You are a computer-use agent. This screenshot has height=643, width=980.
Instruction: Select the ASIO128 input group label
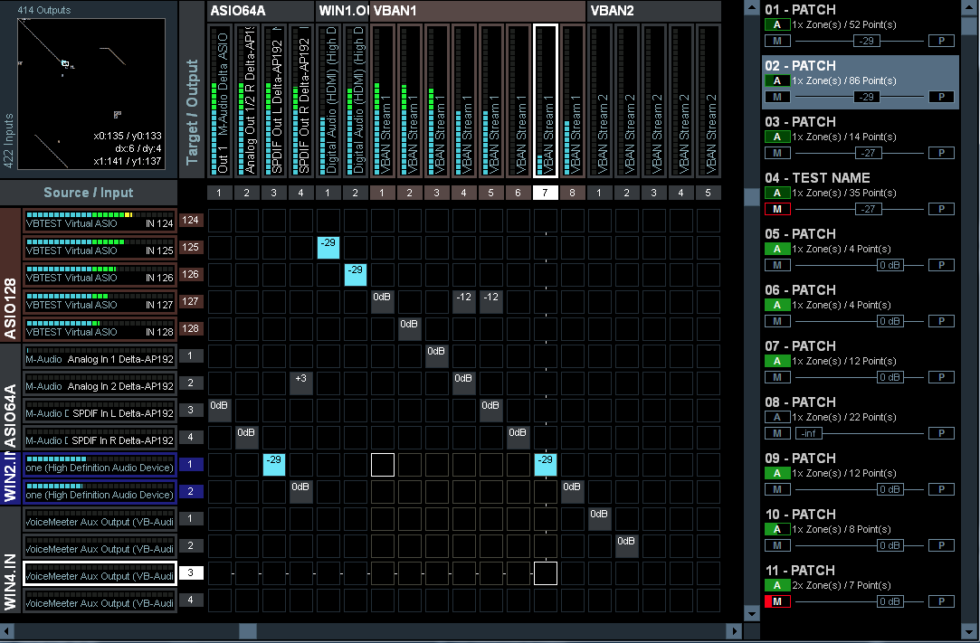pyautogui.click(x=10, y=274)
